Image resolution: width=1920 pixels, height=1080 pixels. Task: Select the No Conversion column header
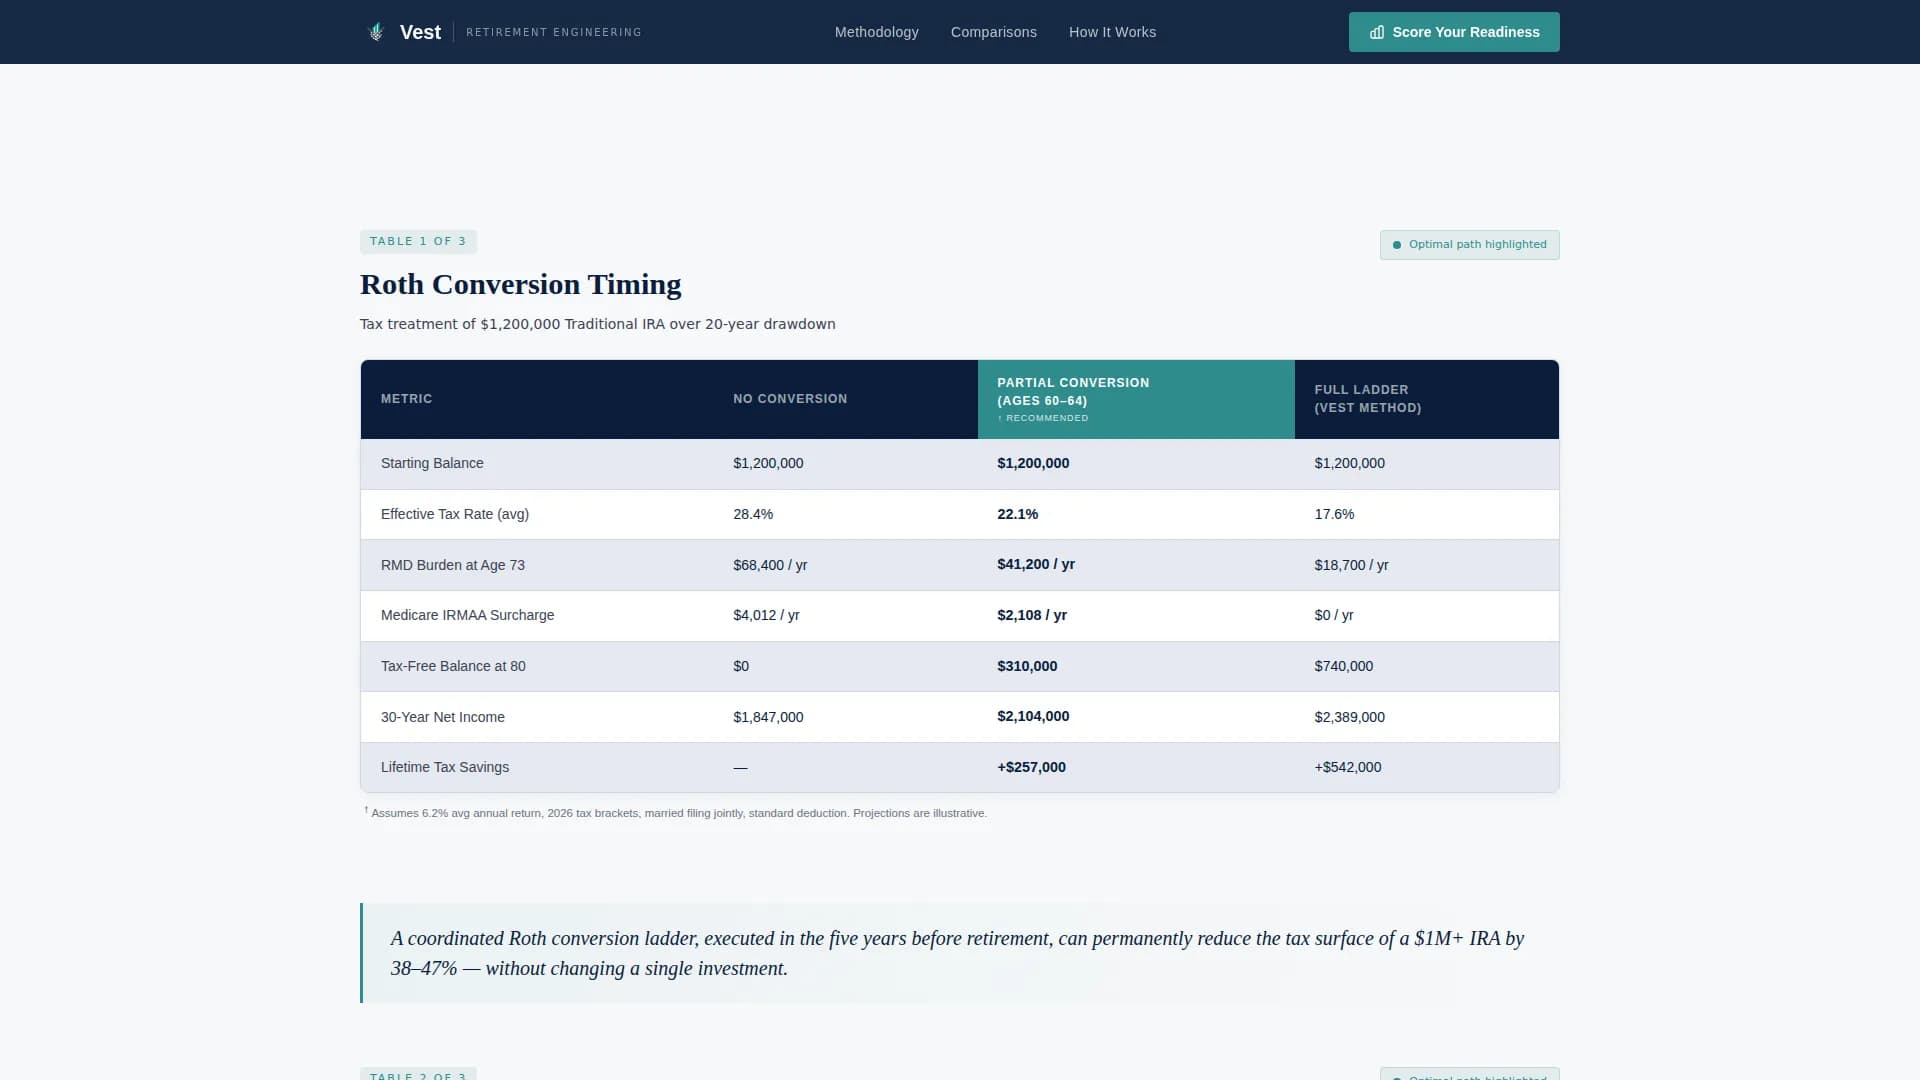(790, 399)
